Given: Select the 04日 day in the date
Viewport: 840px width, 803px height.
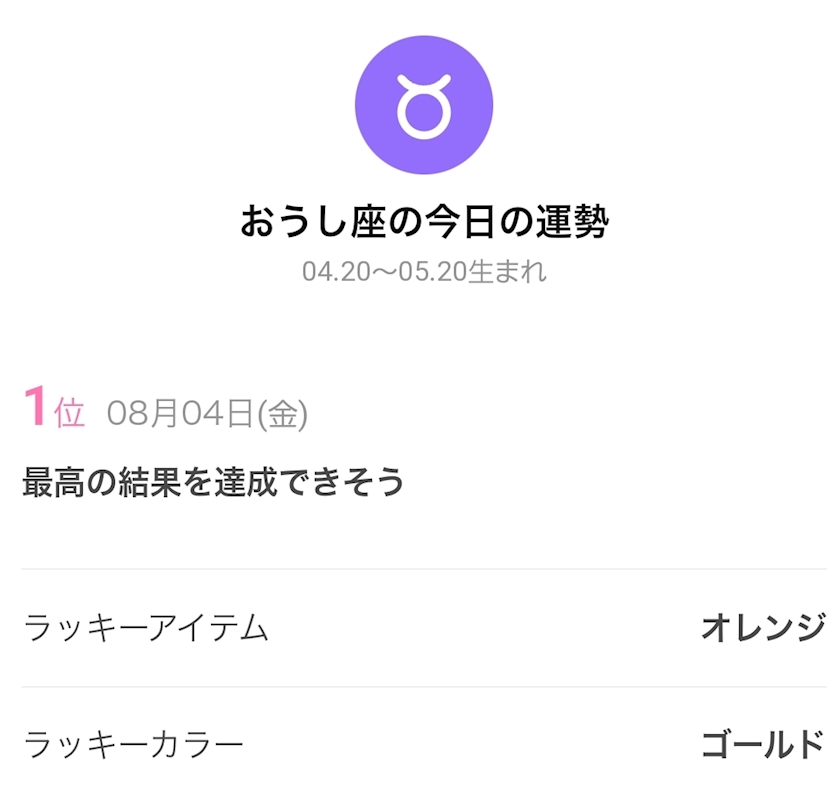Looking at the screenshot, I should pyautogui.click(x=218, y=414).
